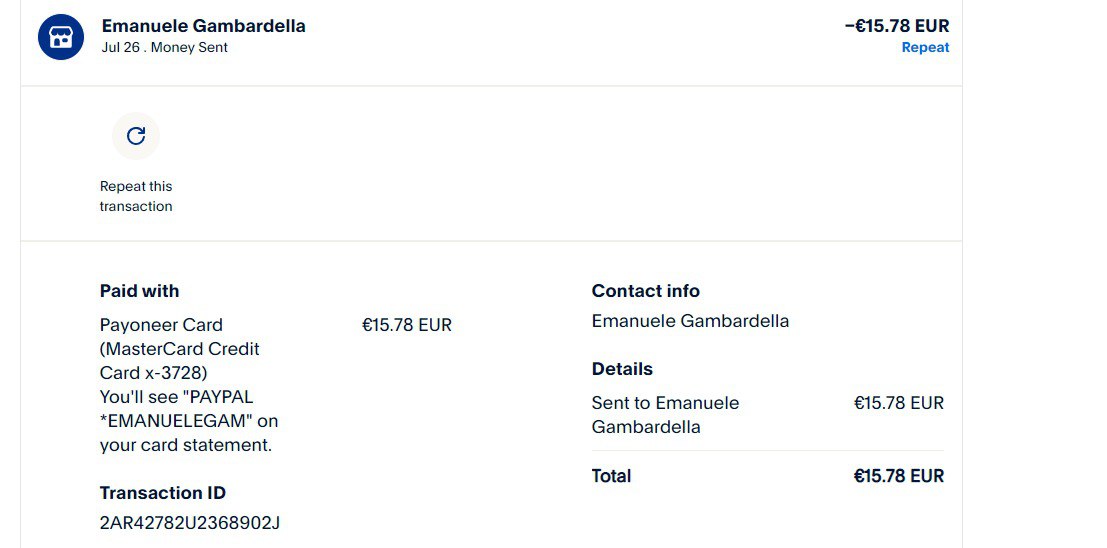Click the blue Repeat link
Screen dimensions: 1107x548
[925, 47]
